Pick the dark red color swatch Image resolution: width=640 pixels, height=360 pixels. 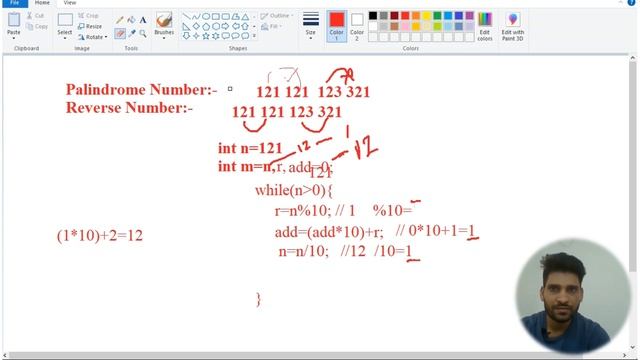tap(394, 16)
